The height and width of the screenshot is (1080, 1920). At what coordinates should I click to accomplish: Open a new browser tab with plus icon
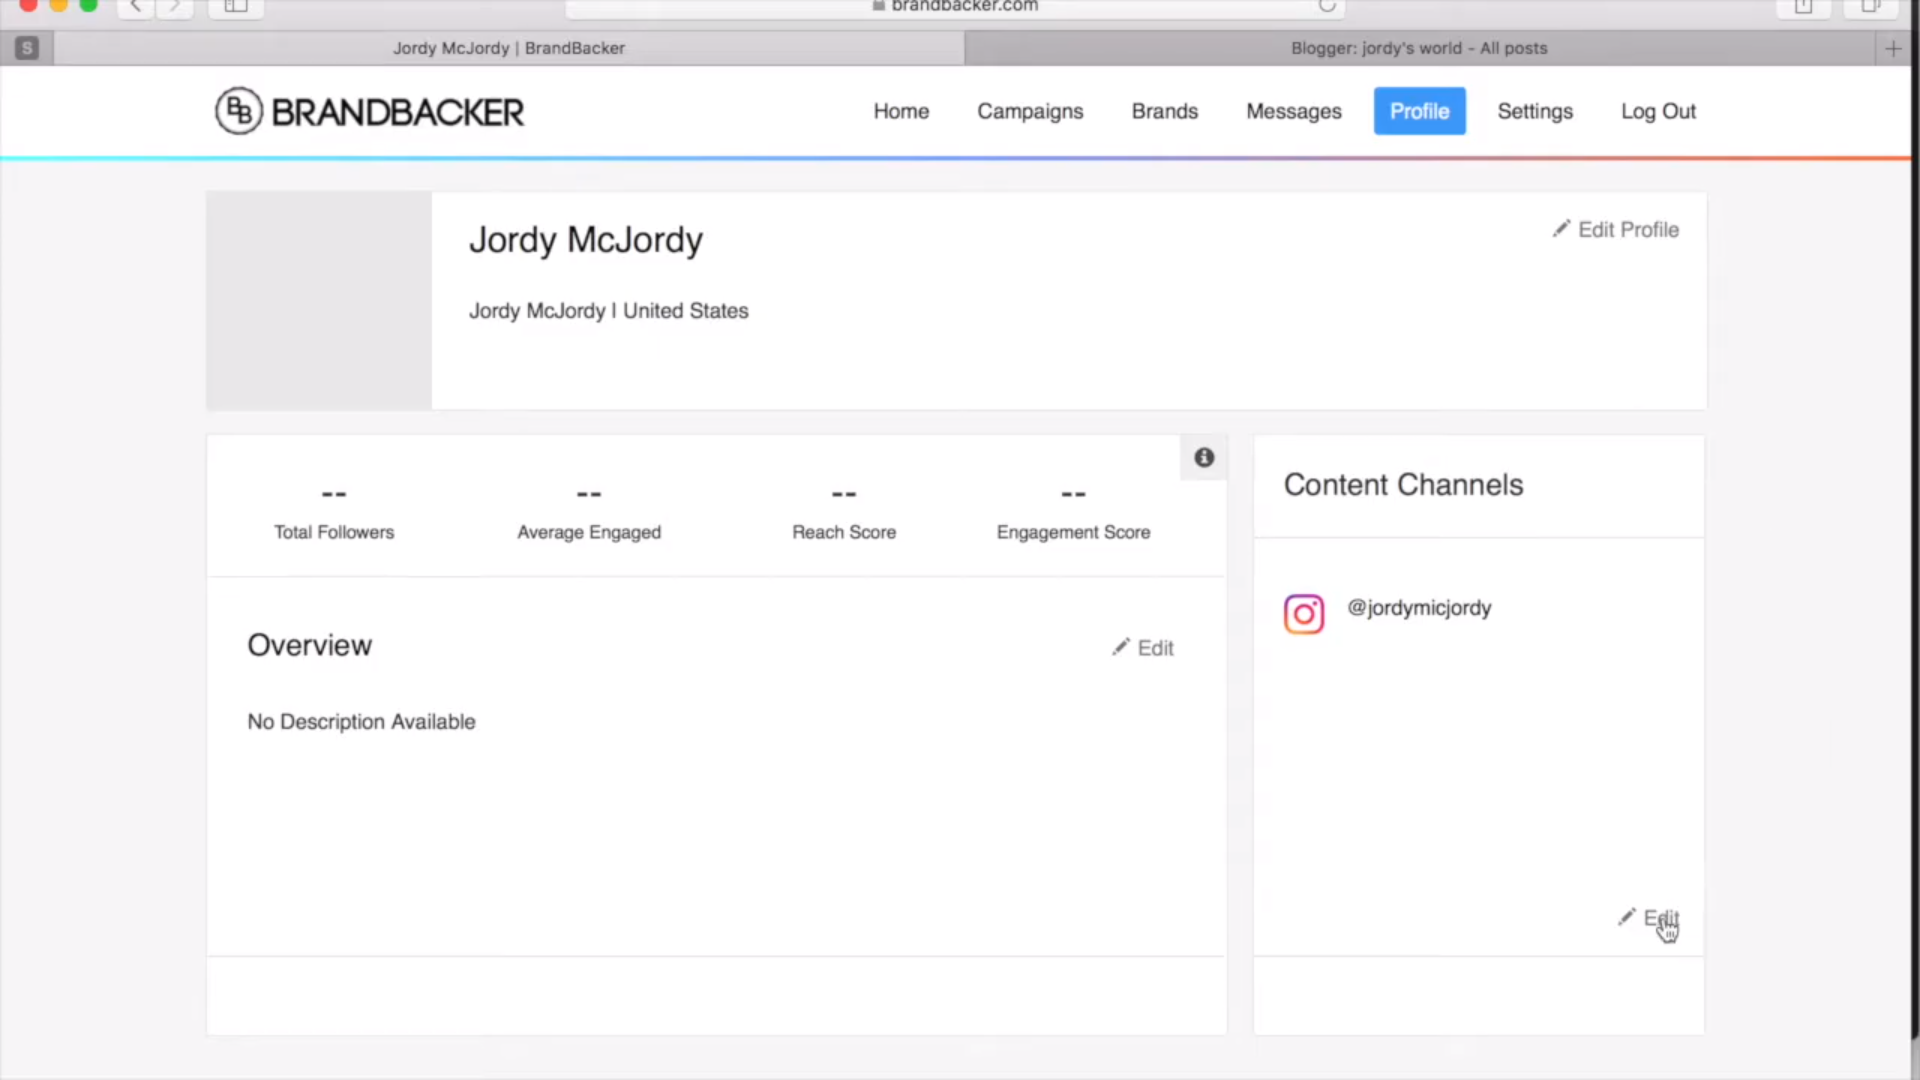pyautogui.click(x=1893, y=48)
